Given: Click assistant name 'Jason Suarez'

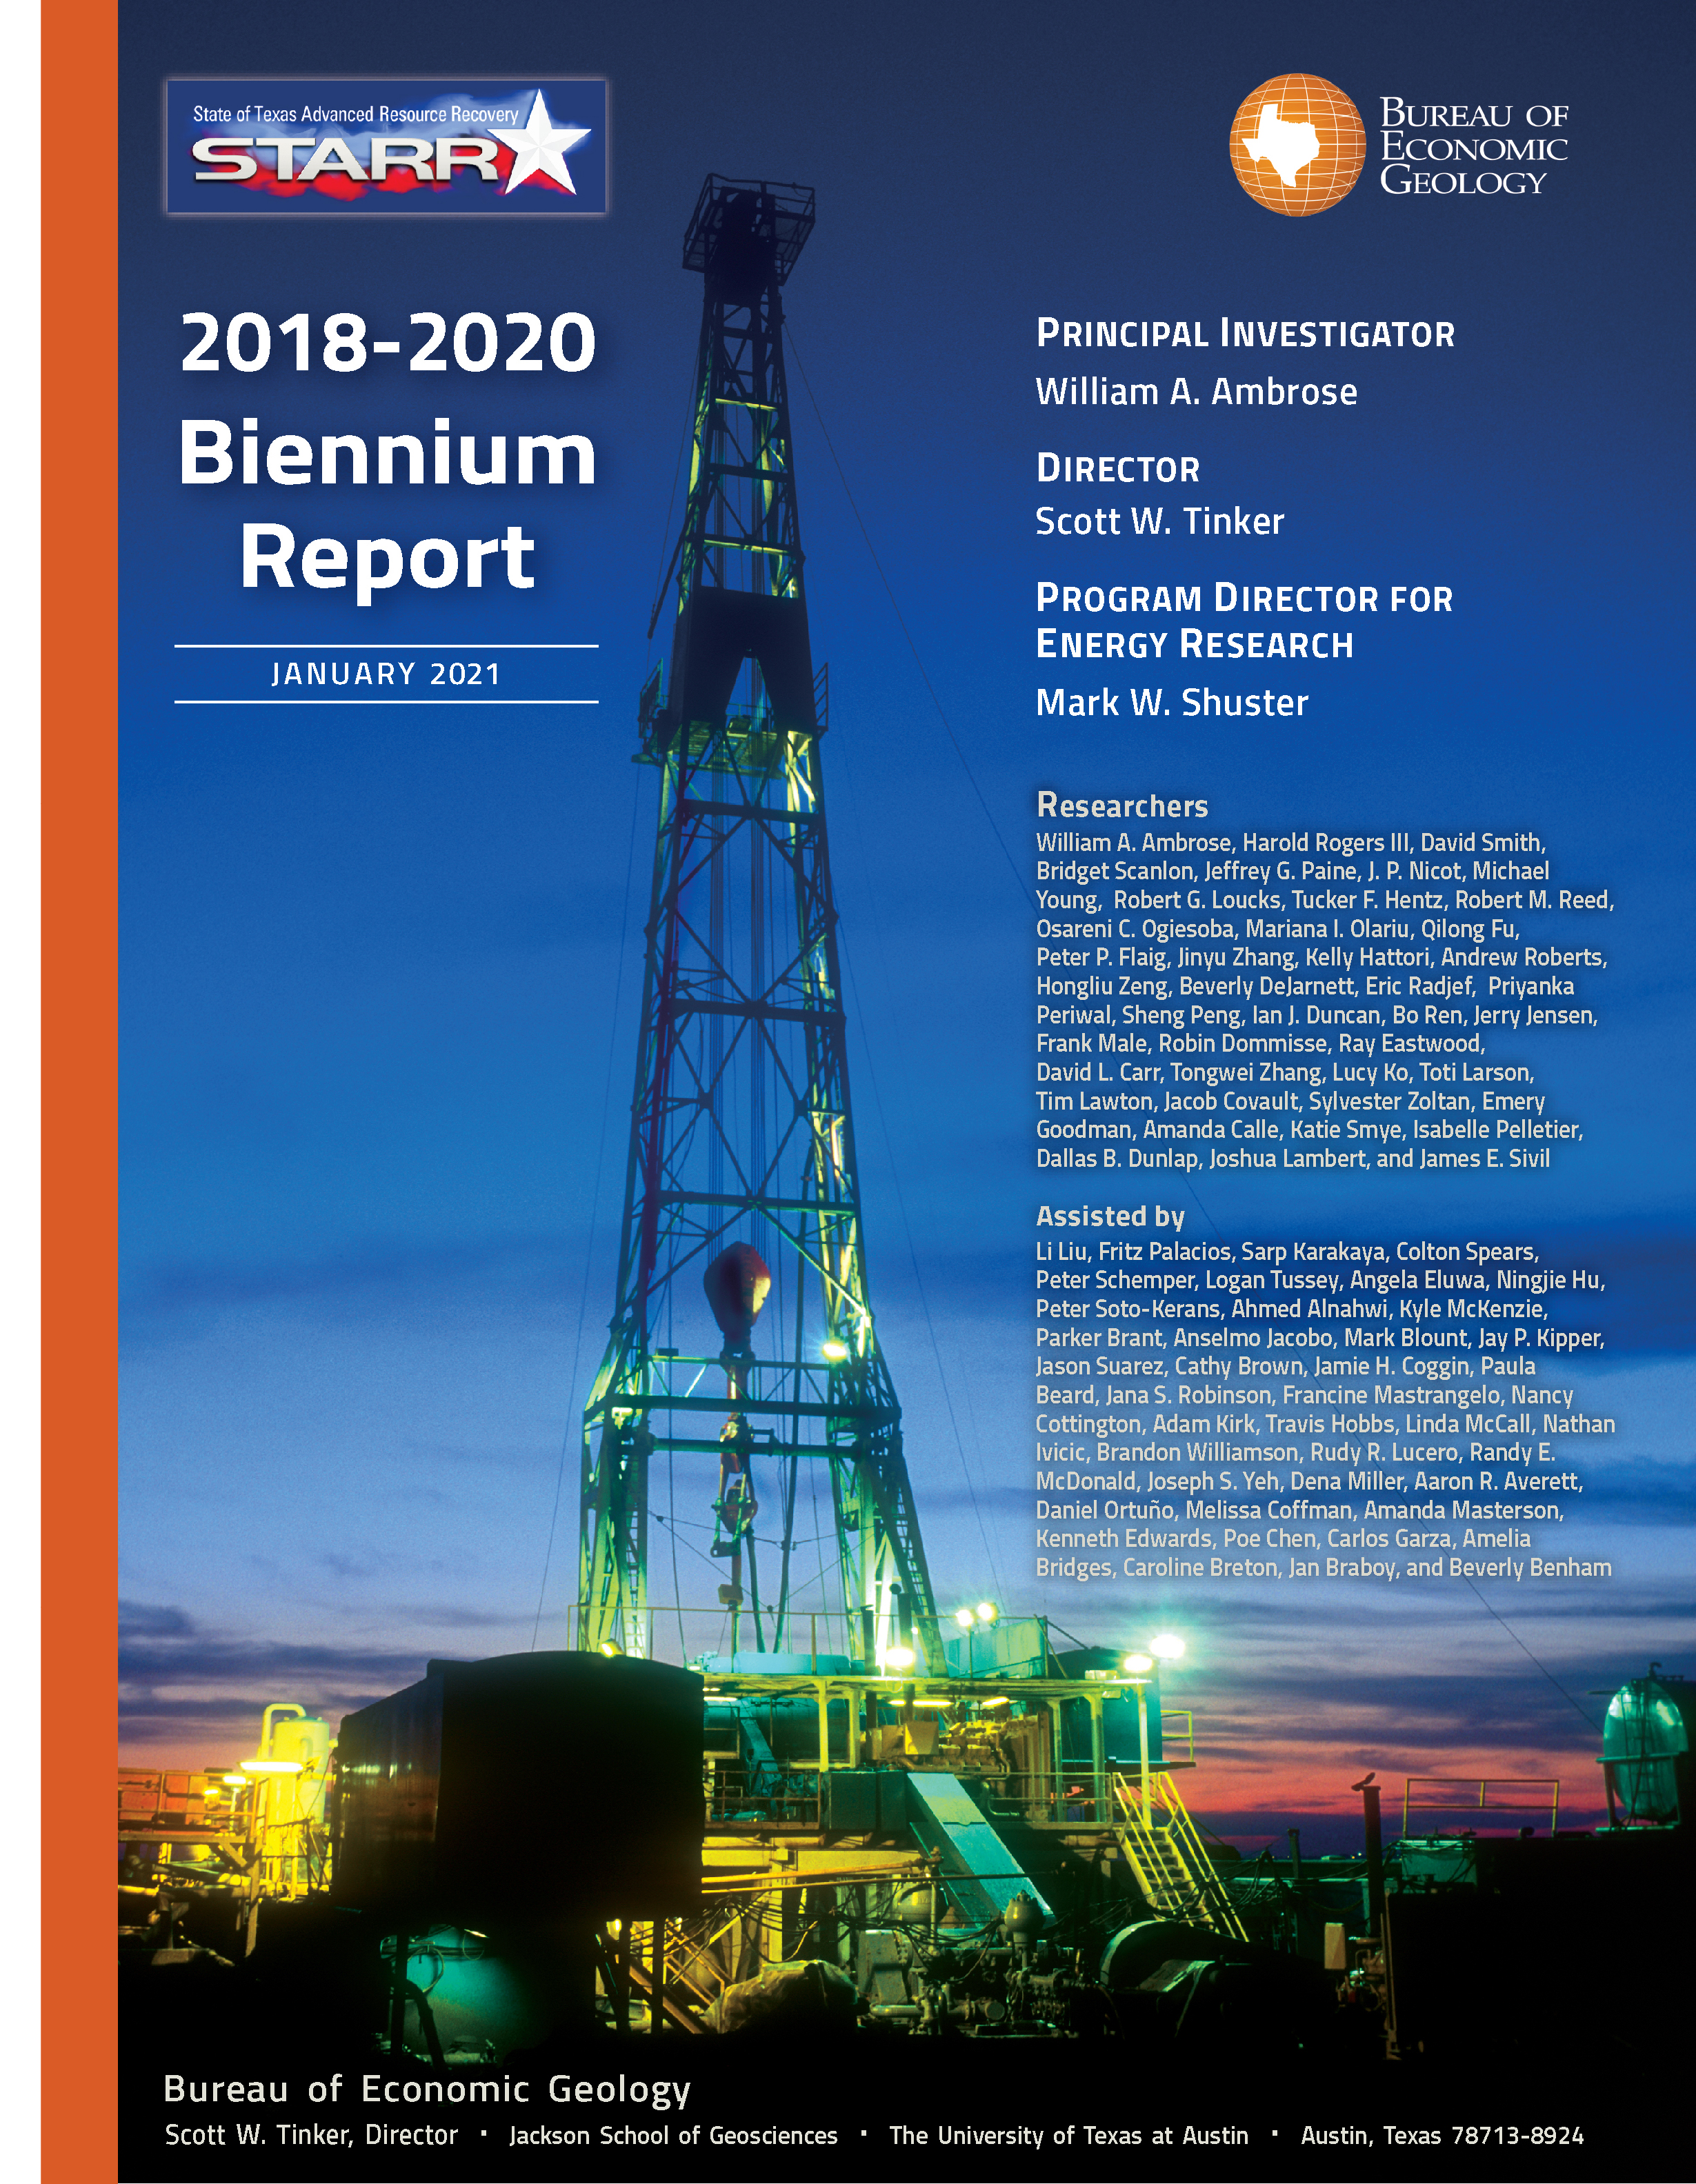Looking at the screenshot, I should coord(1099,1366).
